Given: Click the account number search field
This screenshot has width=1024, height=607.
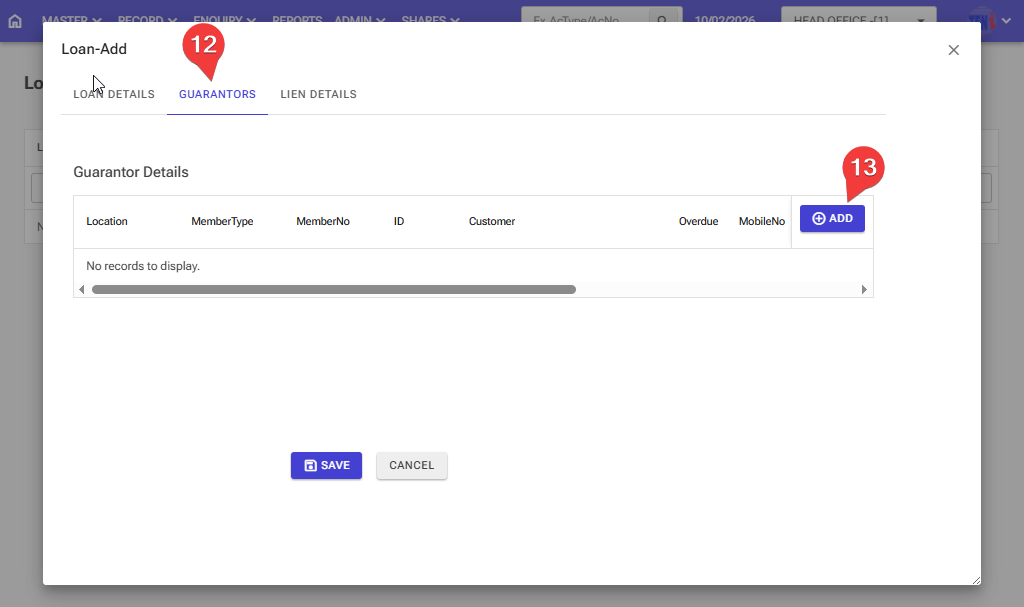Looking at the screenshot, I should pyautogui.click(x=586, y=20).
